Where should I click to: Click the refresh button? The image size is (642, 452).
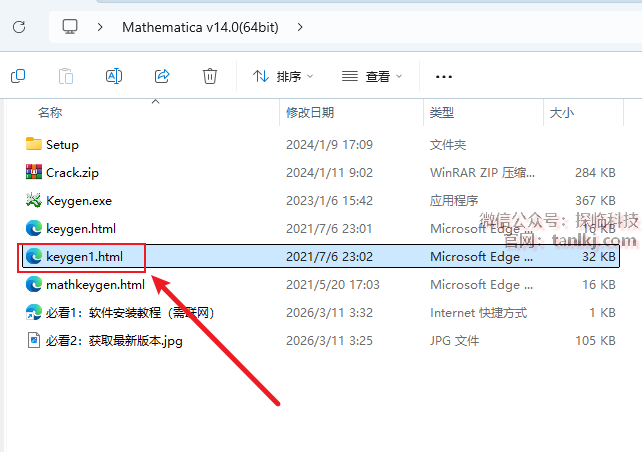click(x=19, y=27)
